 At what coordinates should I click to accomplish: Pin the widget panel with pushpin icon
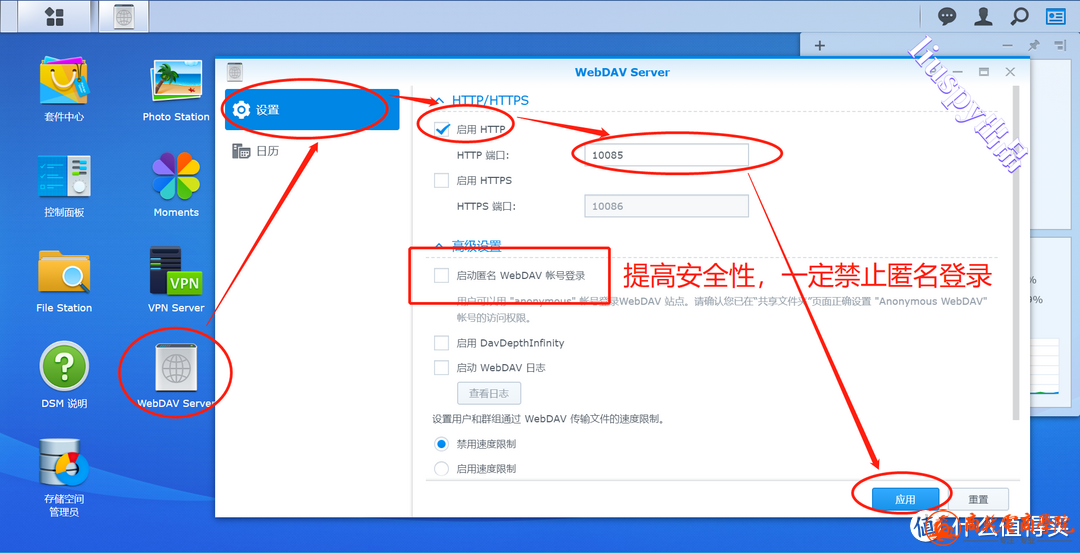1033,45
